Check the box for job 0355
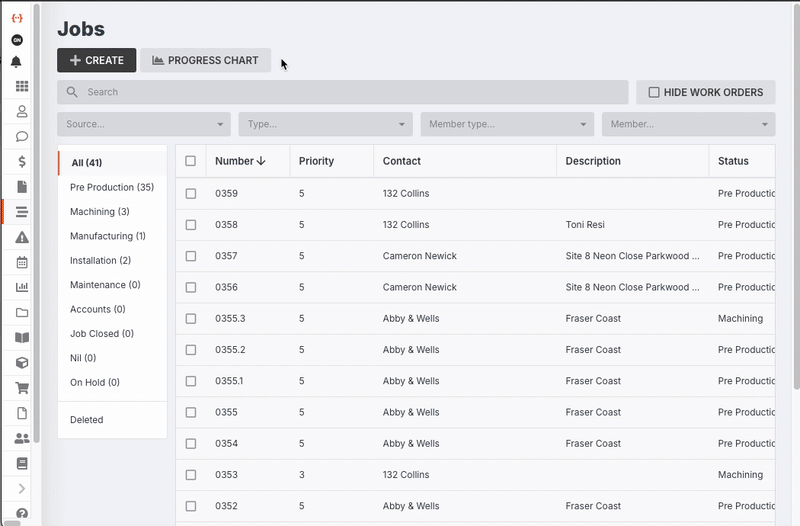The height and width of the screenshot is (526, 800). click(191, 412)
